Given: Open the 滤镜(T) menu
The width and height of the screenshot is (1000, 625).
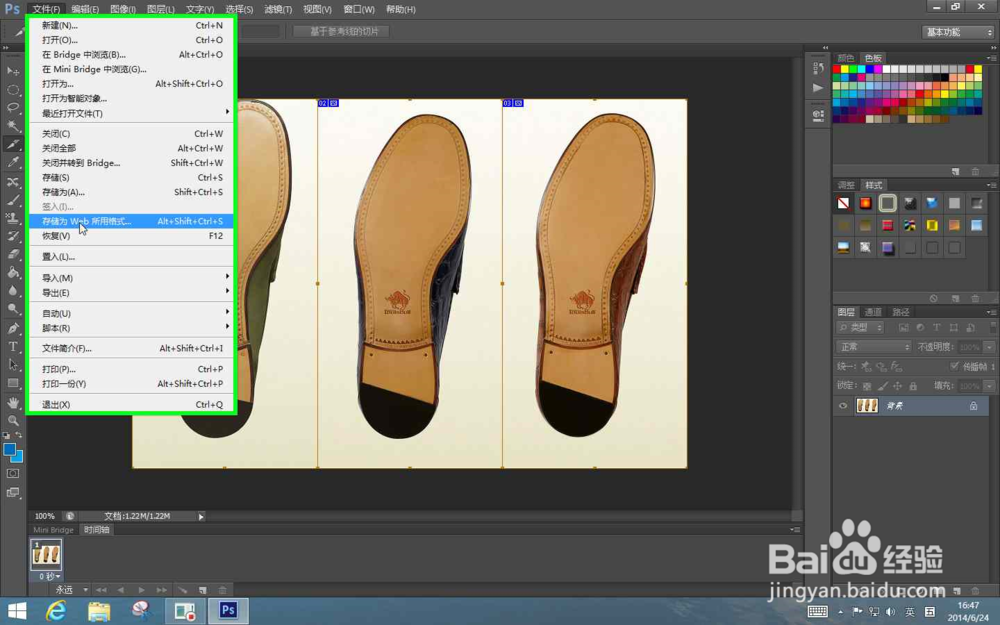Looking at the screenshot, I should [x=278, y=9].
